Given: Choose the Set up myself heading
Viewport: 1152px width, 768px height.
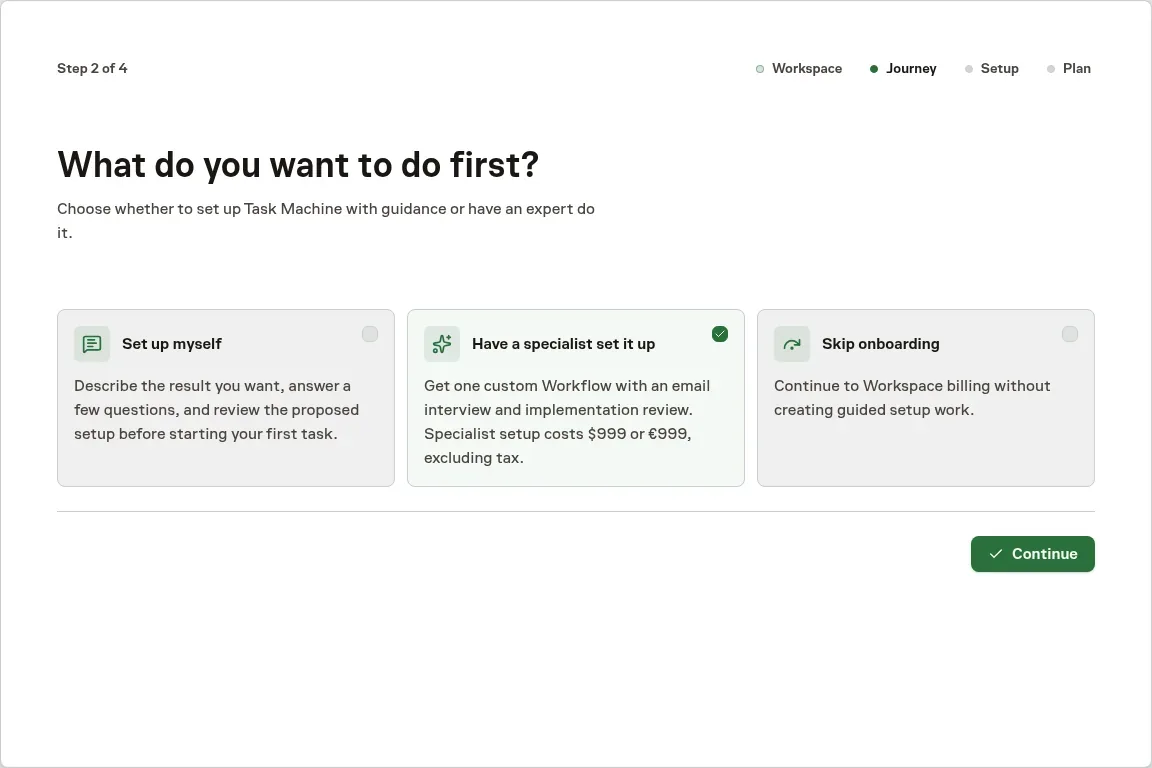Looking at the screenshot, I should pos(172,344).
